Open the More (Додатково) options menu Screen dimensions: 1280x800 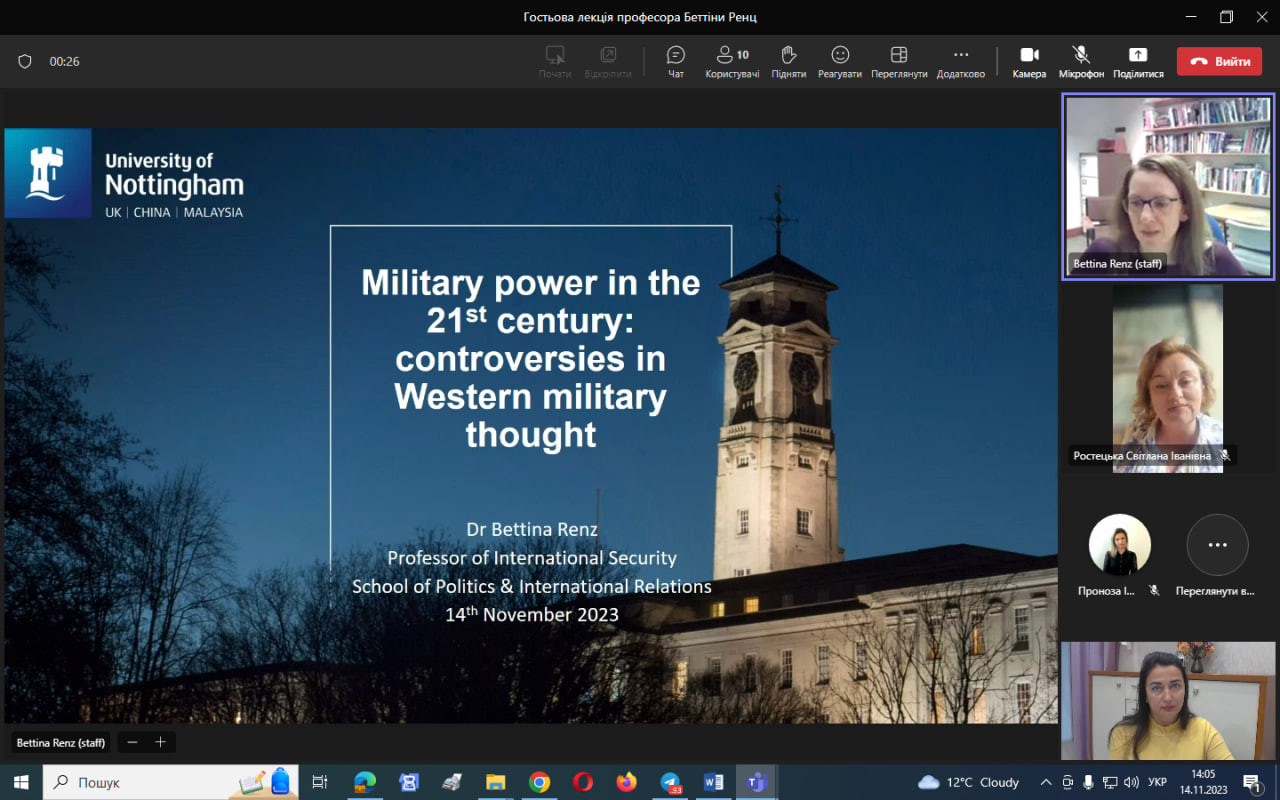tap(960, 61)
